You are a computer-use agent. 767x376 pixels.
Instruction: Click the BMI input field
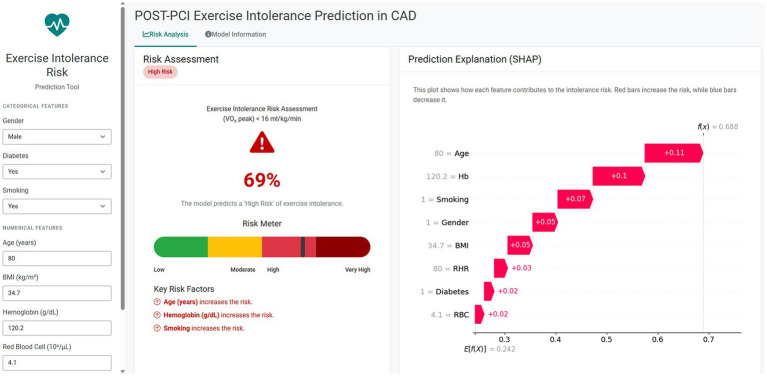[x=57, y=293]
